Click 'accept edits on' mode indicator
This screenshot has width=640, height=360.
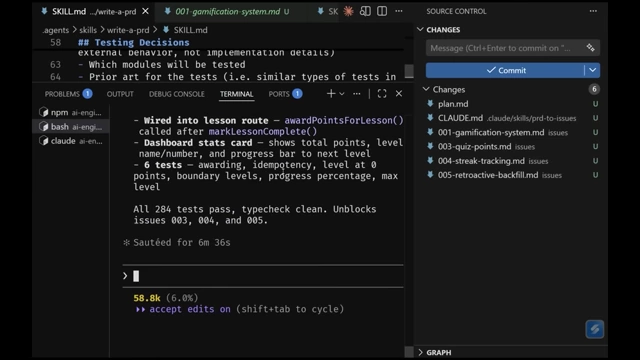click(x=190, y=309)
